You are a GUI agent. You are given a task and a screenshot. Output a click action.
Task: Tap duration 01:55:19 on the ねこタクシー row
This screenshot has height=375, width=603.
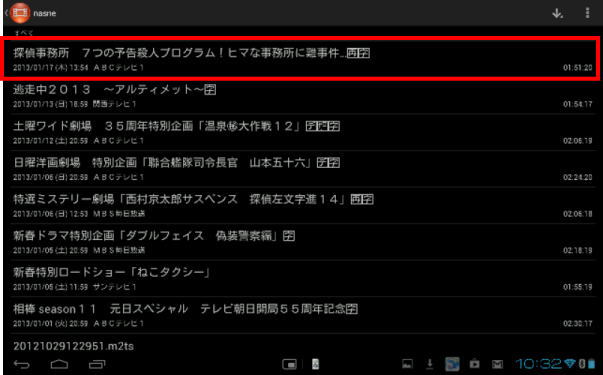[578, 287]
